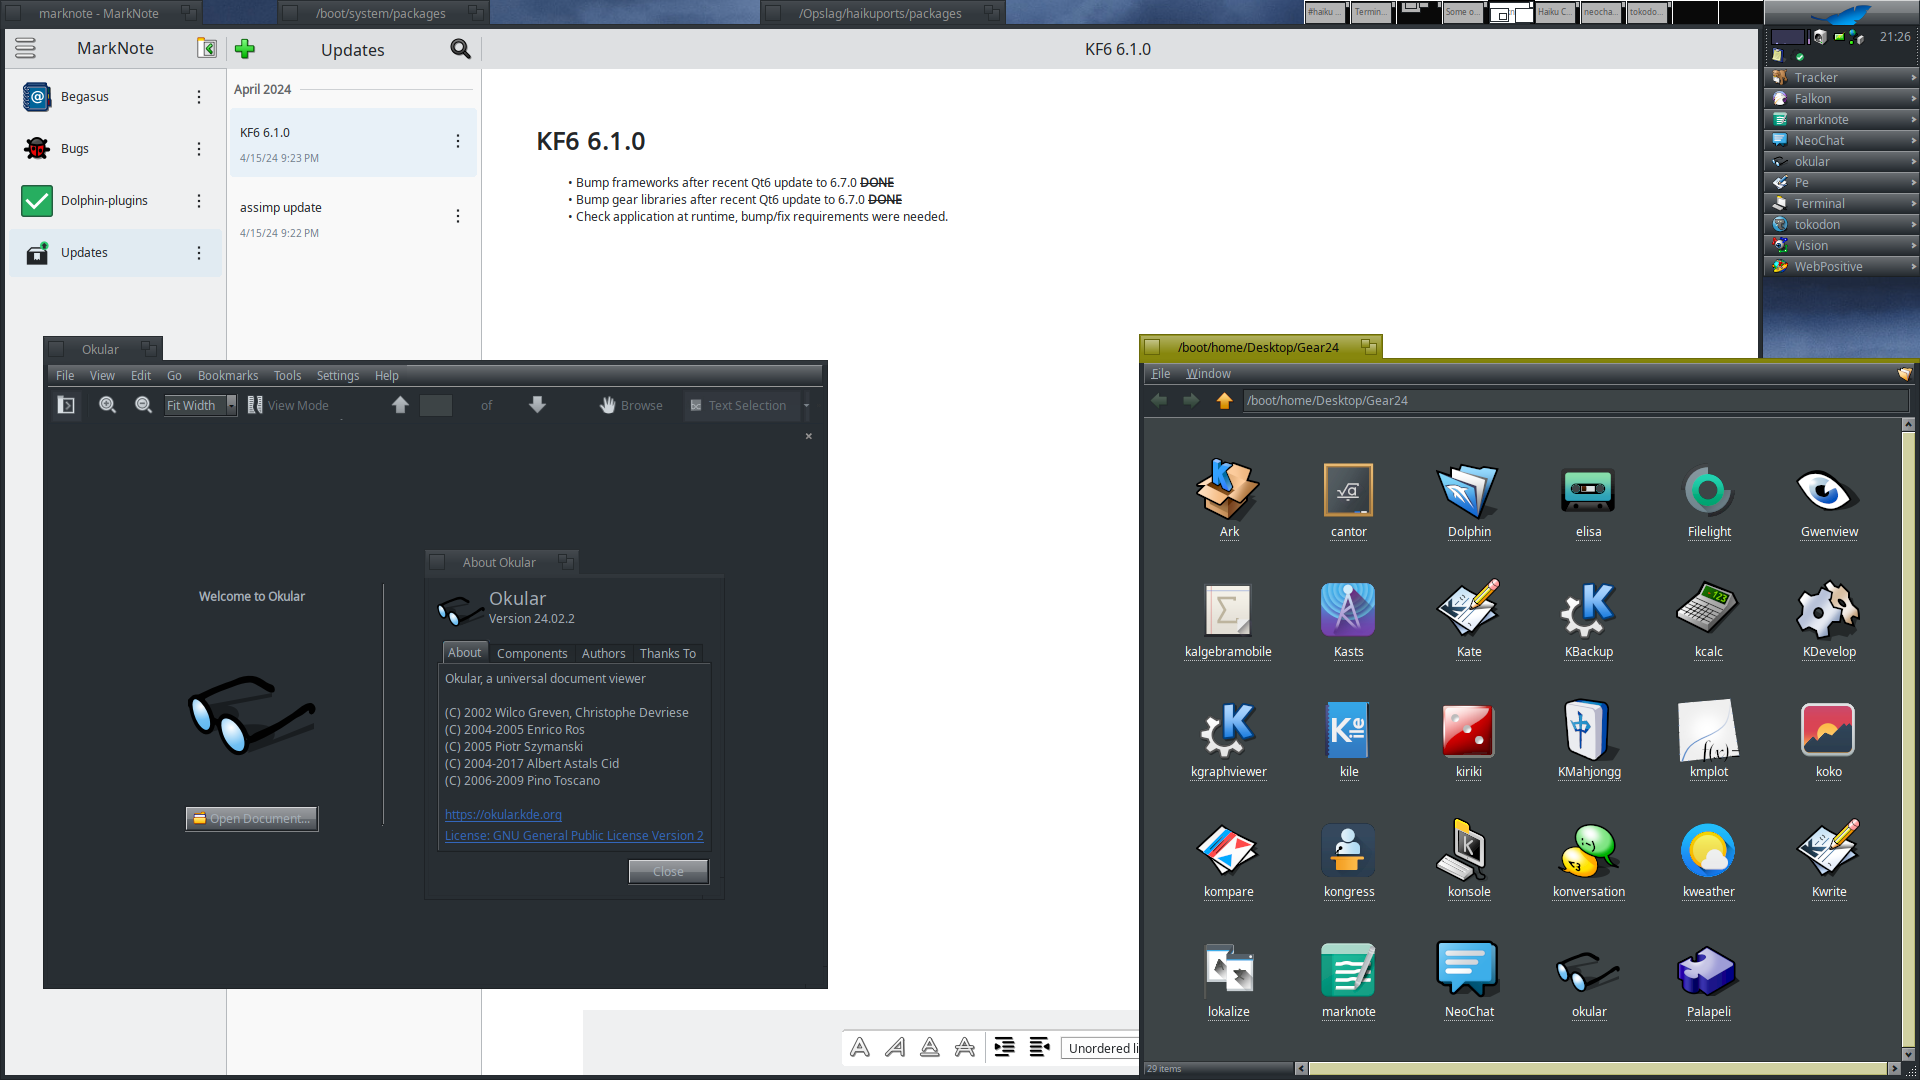Go to parent folder in file manager
The height and width of the screenshot is (1080, 1920).
[x=1224, y=400]
